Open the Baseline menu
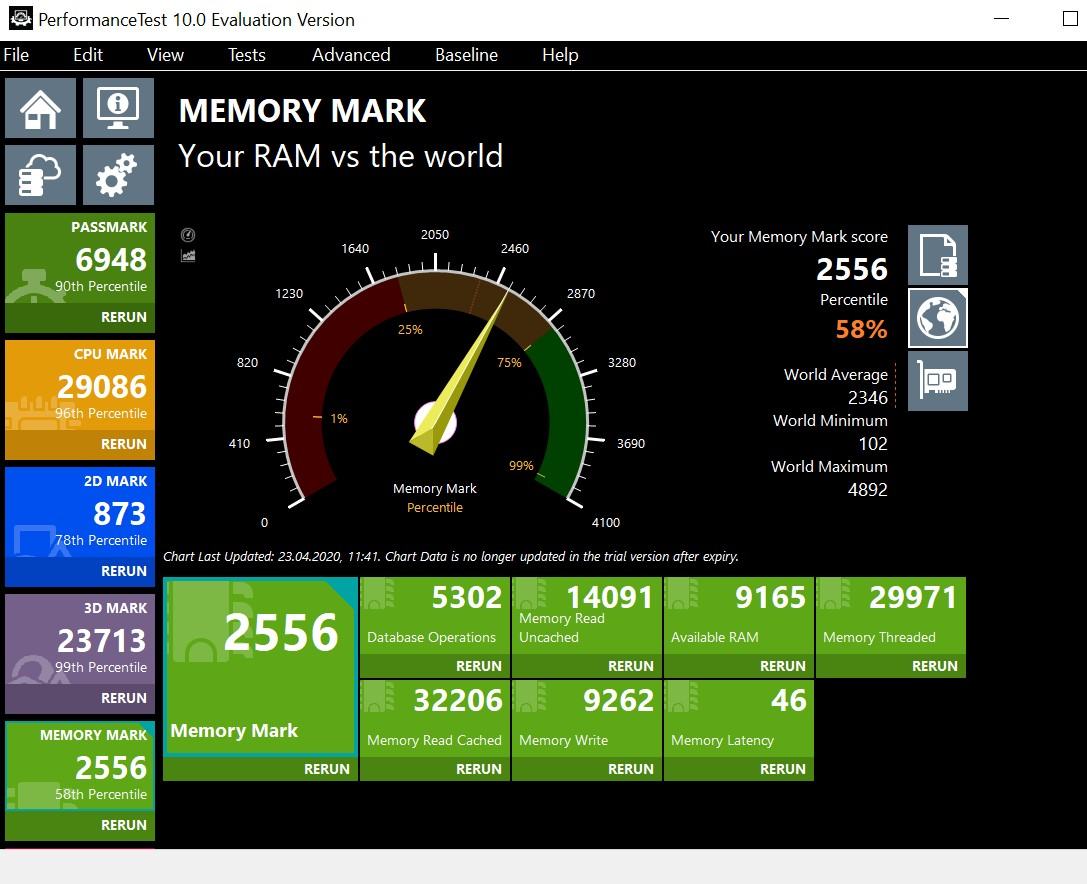The image size is (1087, 884). (x=467, y=55)
